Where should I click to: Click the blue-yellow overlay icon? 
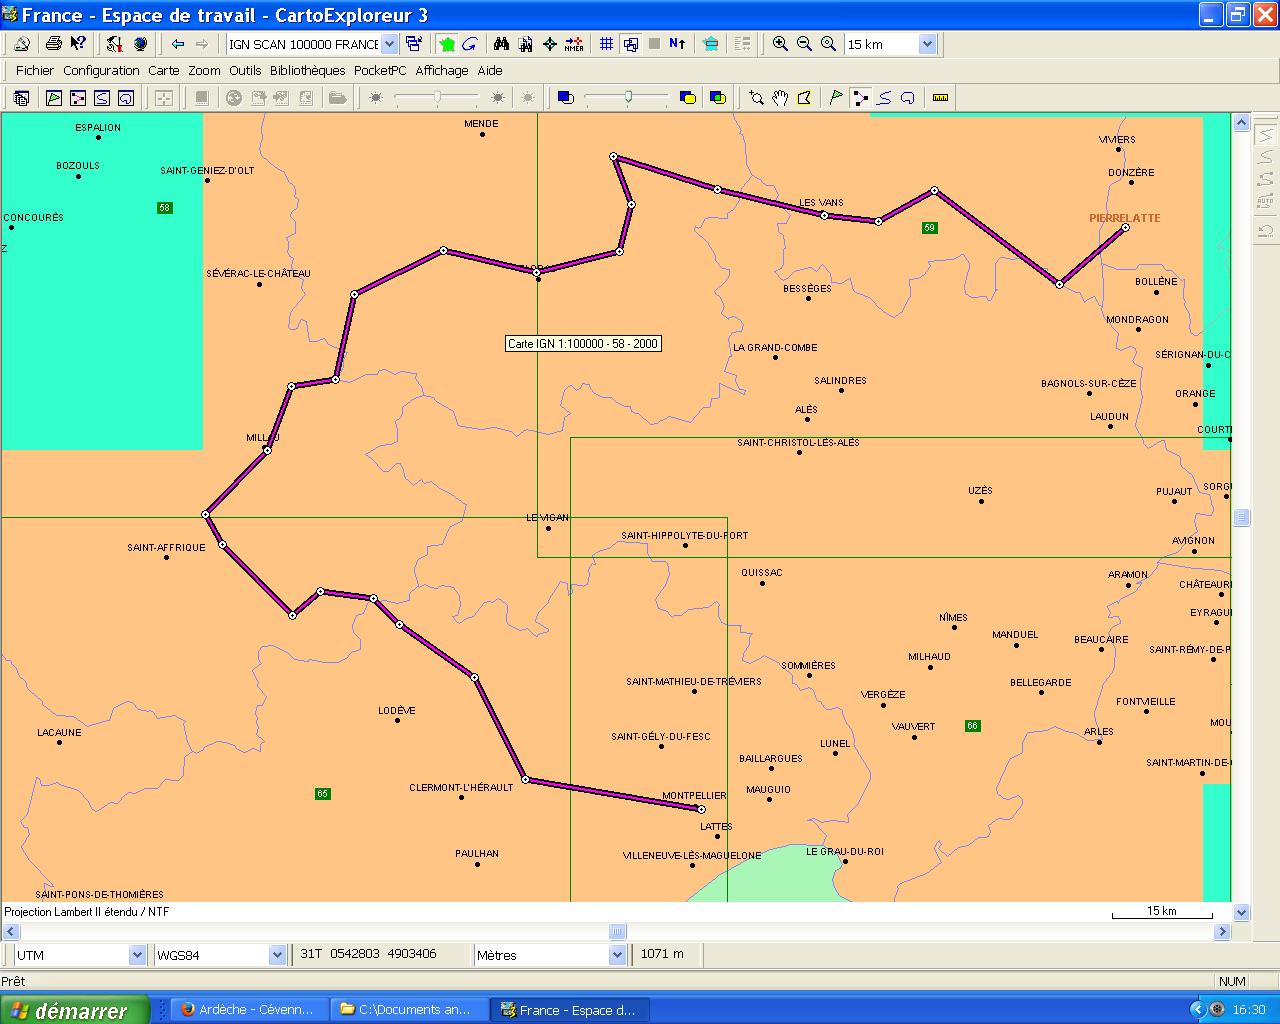(x=687, y=98)
